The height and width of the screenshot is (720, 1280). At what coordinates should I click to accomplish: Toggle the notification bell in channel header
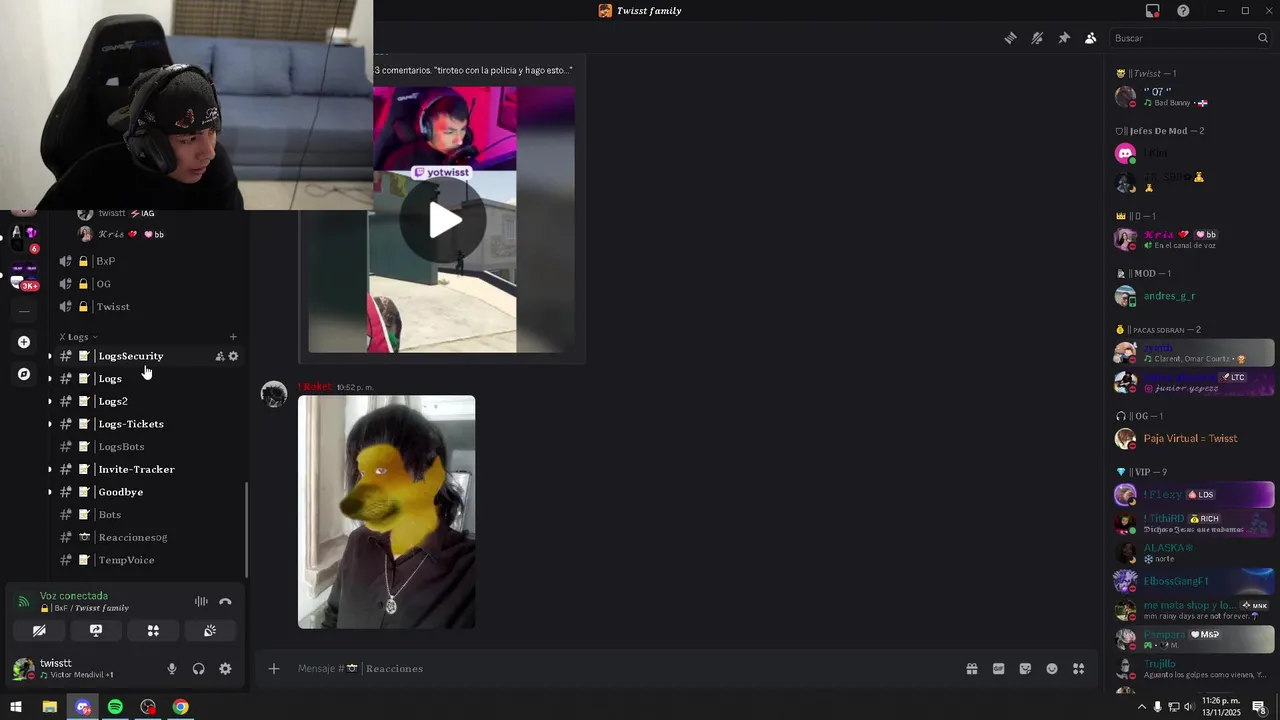point(1037,38)
